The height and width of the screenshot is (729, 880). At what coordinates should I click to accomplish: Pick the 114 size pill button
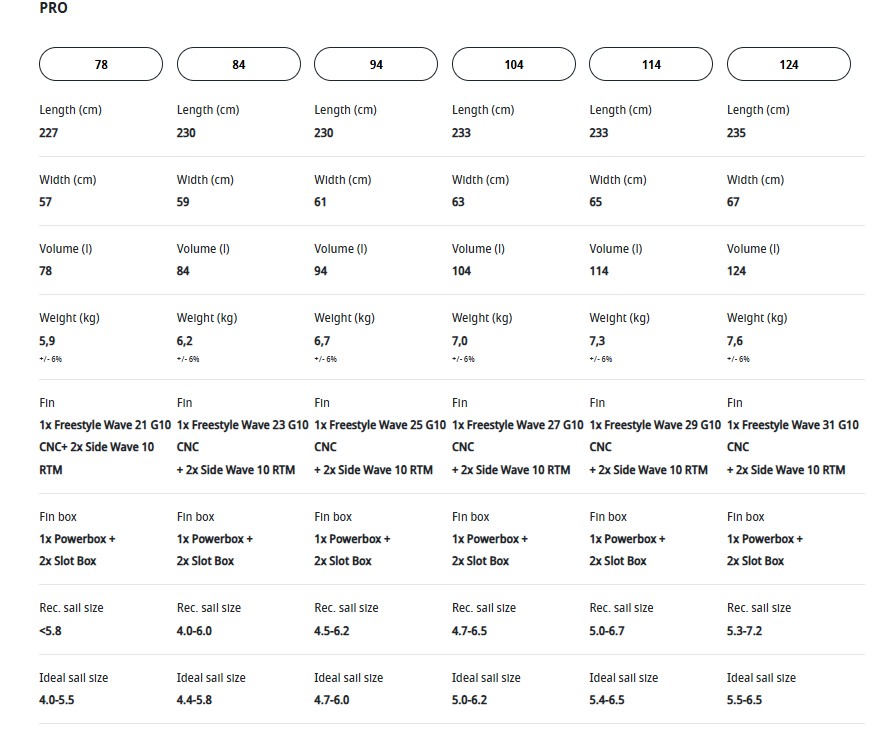pos(651,64)
